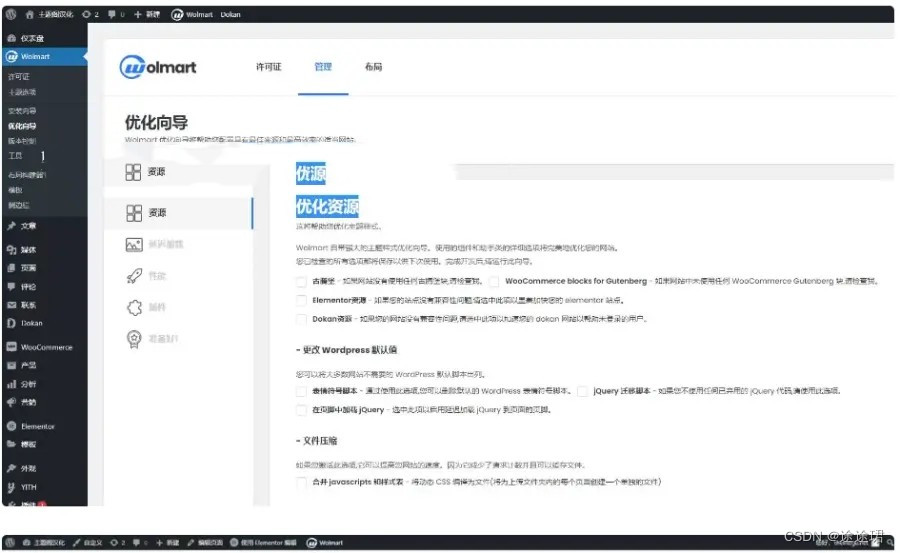The image size is (900, 553).
Task: Click Wolmart in the bottom admin bar
Action: (x=325, y=542)
